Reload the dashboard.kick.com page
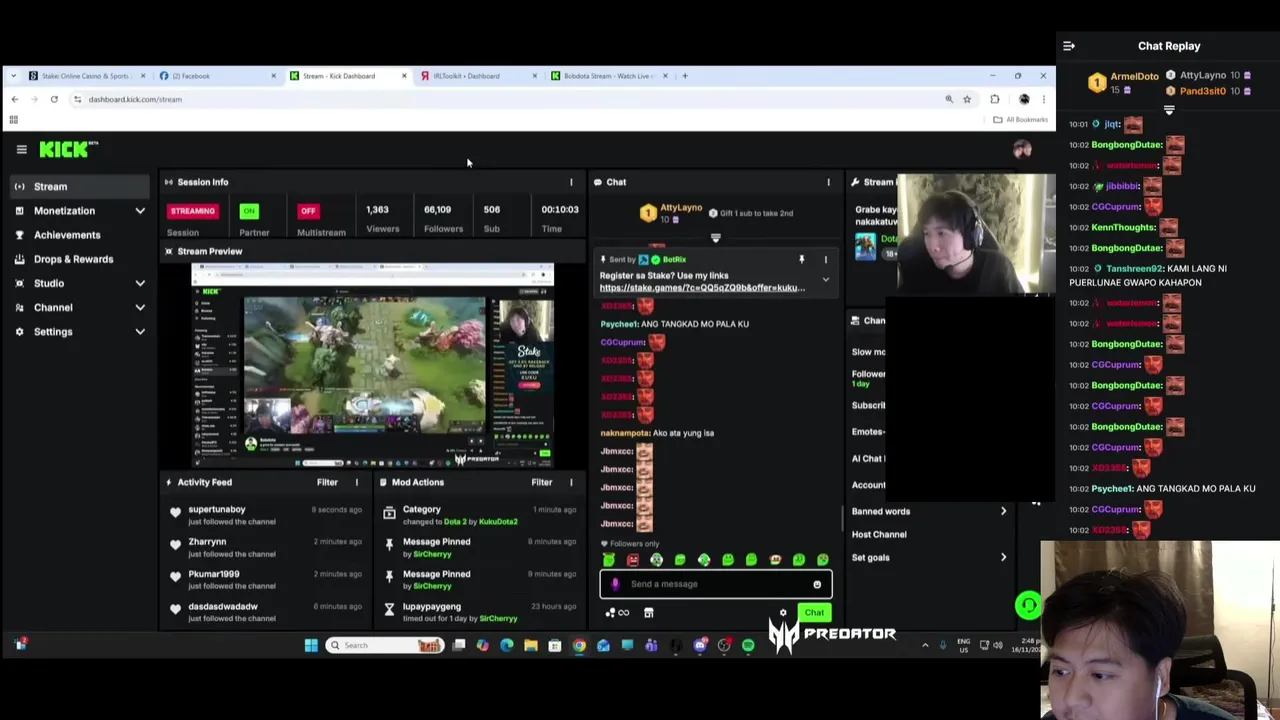 (54, 99)
